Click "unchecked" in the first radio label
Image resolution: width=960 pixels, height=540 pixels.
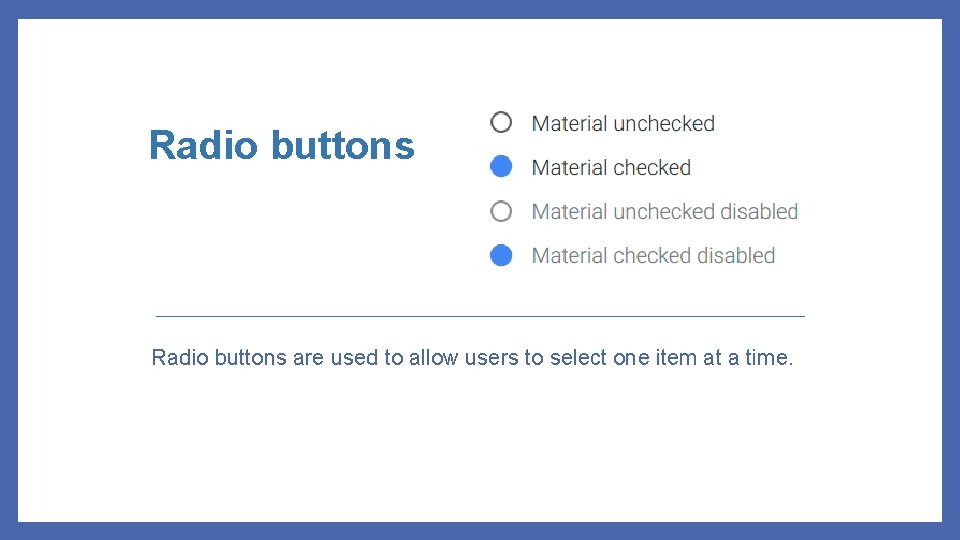pos(664,124)
